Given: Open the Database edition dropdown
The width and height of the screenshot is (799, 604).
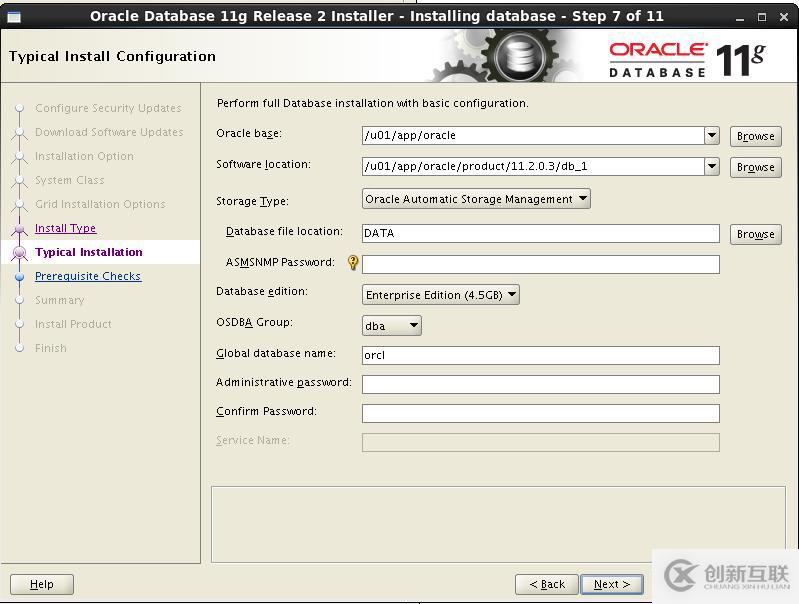Looking at the screenshot, I should [440, 295].
